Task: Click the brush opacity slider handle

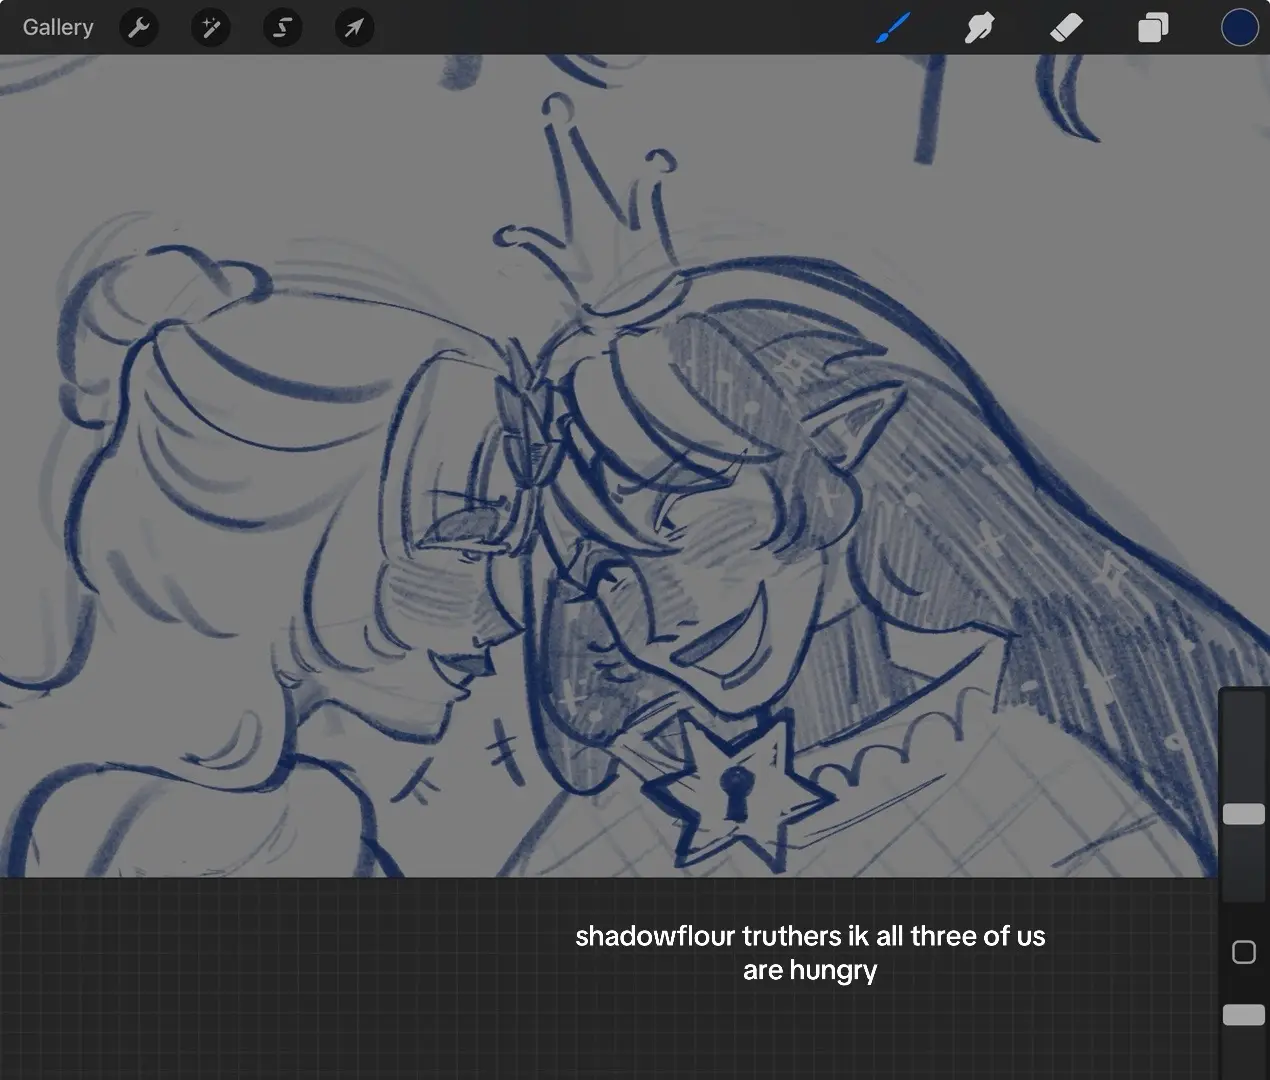Action: click(1244, 1014)
